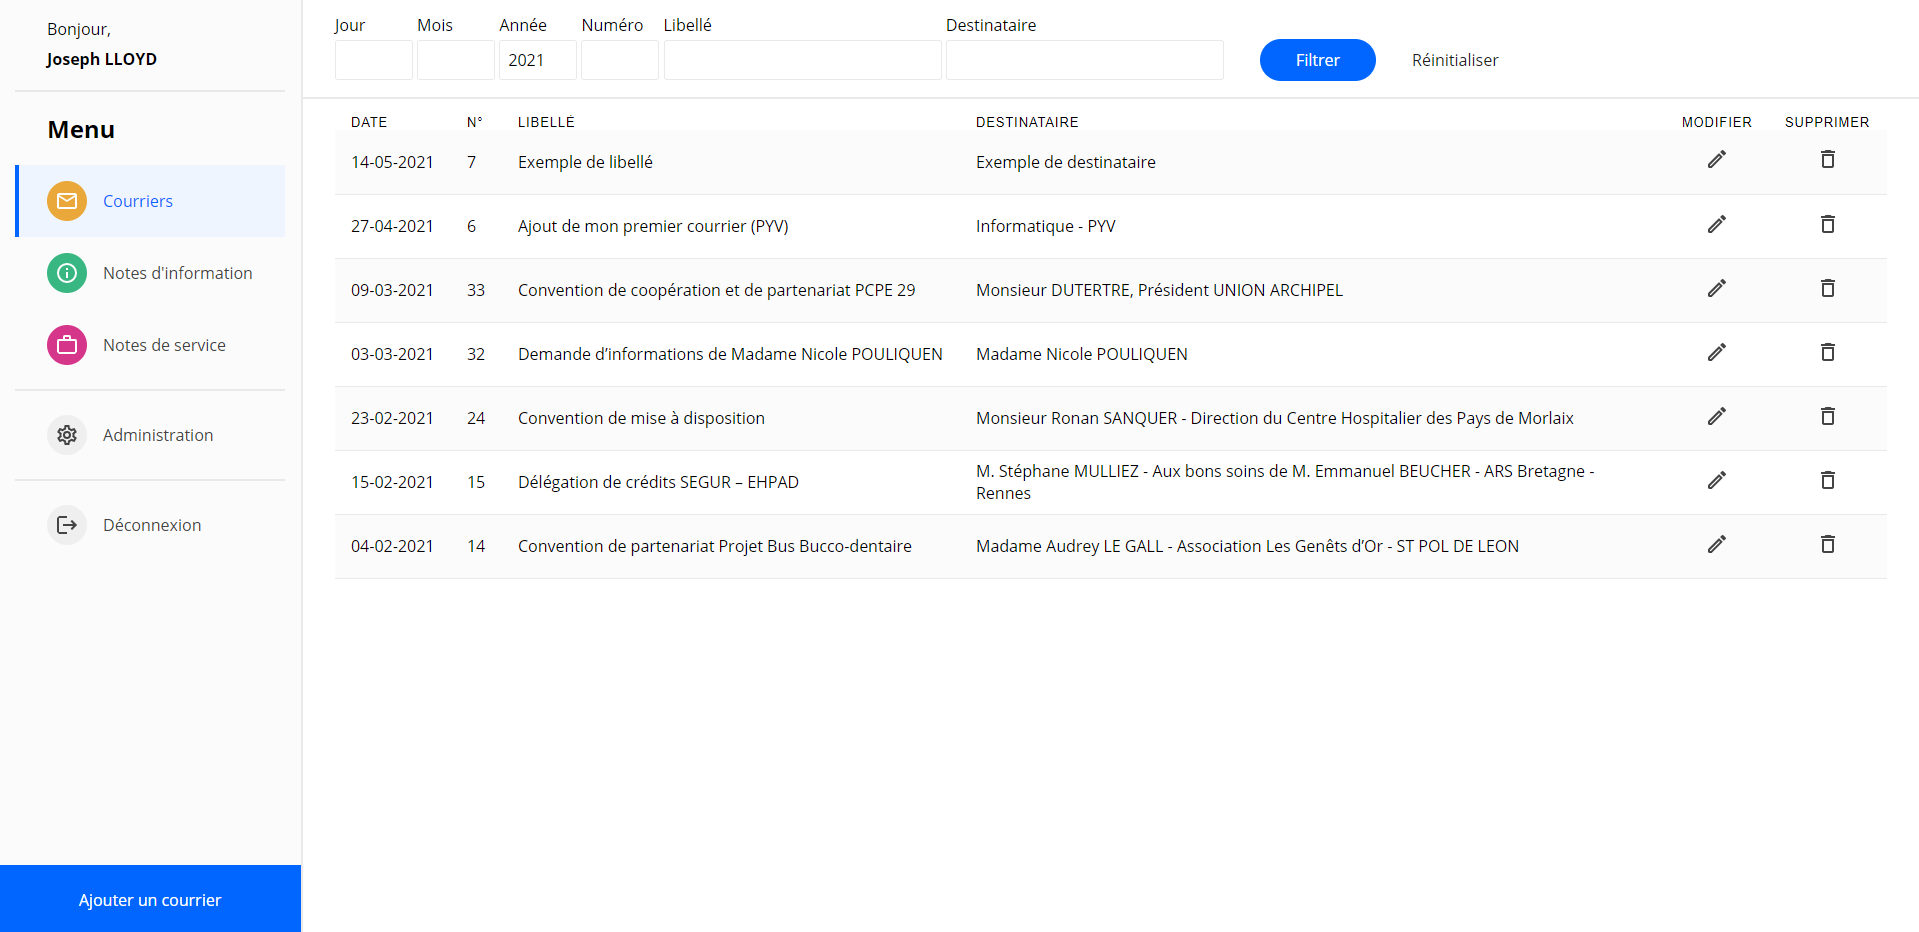1919x932 pixels.
Task: Click the Notes de service briefcase icon
Action: click(66, 345)
